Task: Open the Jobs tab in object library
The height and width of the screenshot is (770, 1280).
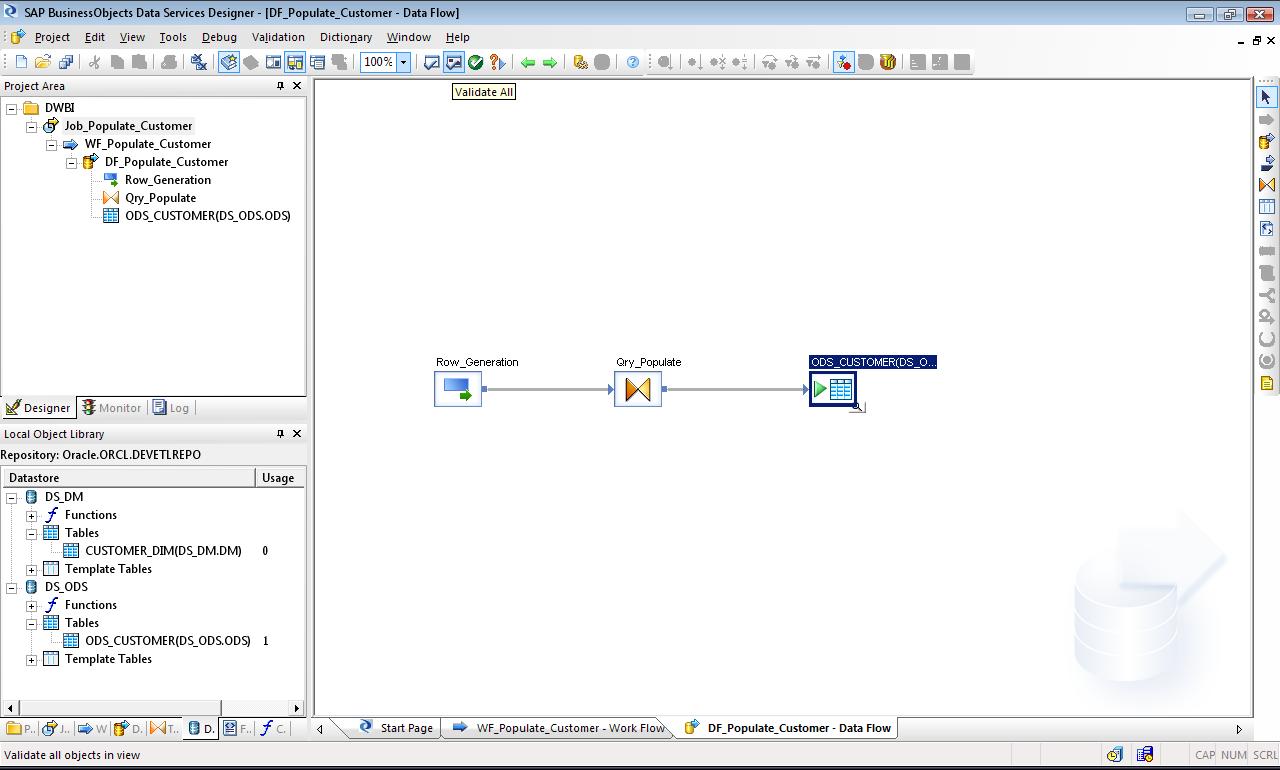Action: [x=56, y=729]
